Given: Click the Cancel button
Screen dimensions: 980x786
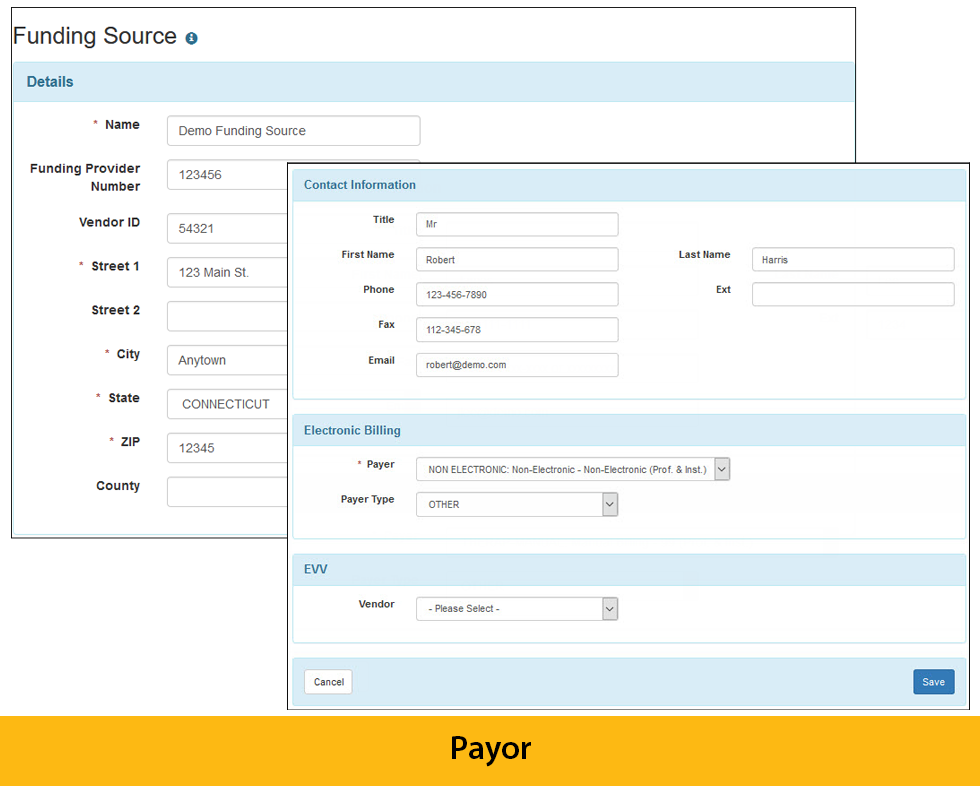Looking at the screenshot, I should 328,682.
